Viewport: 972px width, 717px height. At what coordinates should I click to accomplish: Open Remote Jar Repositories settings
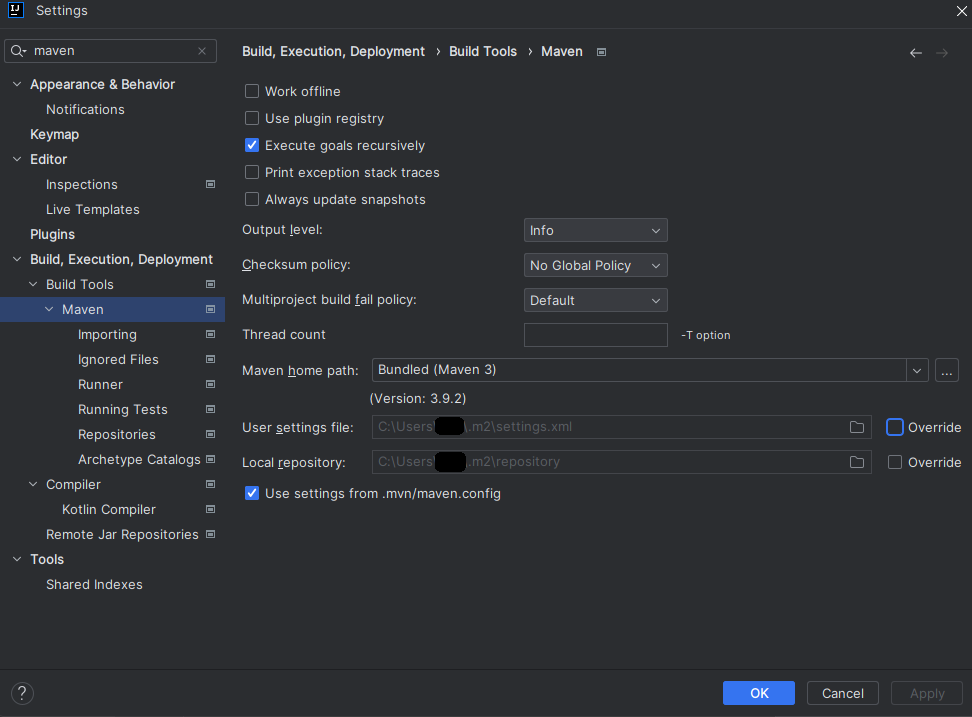pyautogui.click(x=122, y=534)
